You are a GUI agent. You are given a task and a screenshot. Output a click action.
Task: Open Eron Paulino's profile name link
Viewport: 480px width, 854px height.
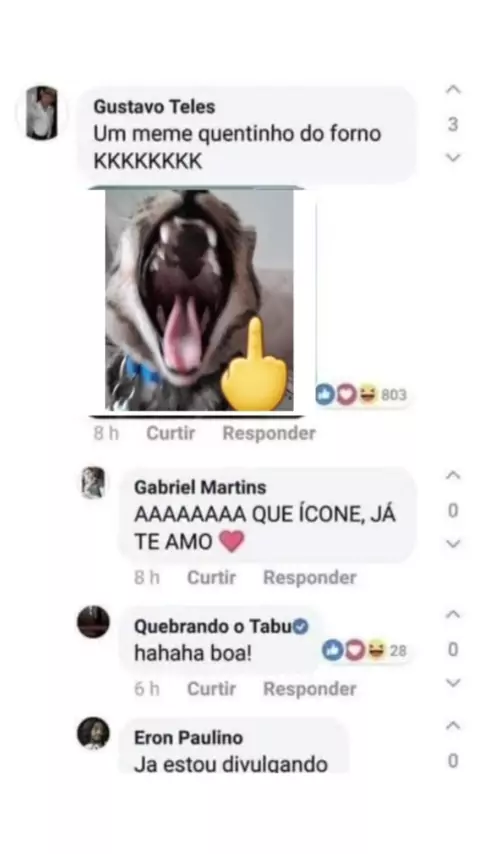(x=189, y=738)
